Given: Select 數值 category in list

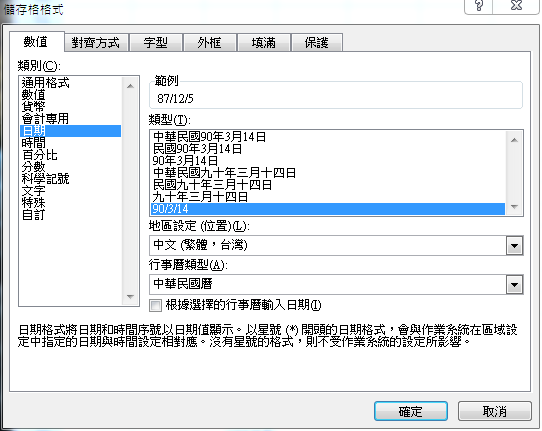Looking at the screenshot, I should click(x=71, y=95).
